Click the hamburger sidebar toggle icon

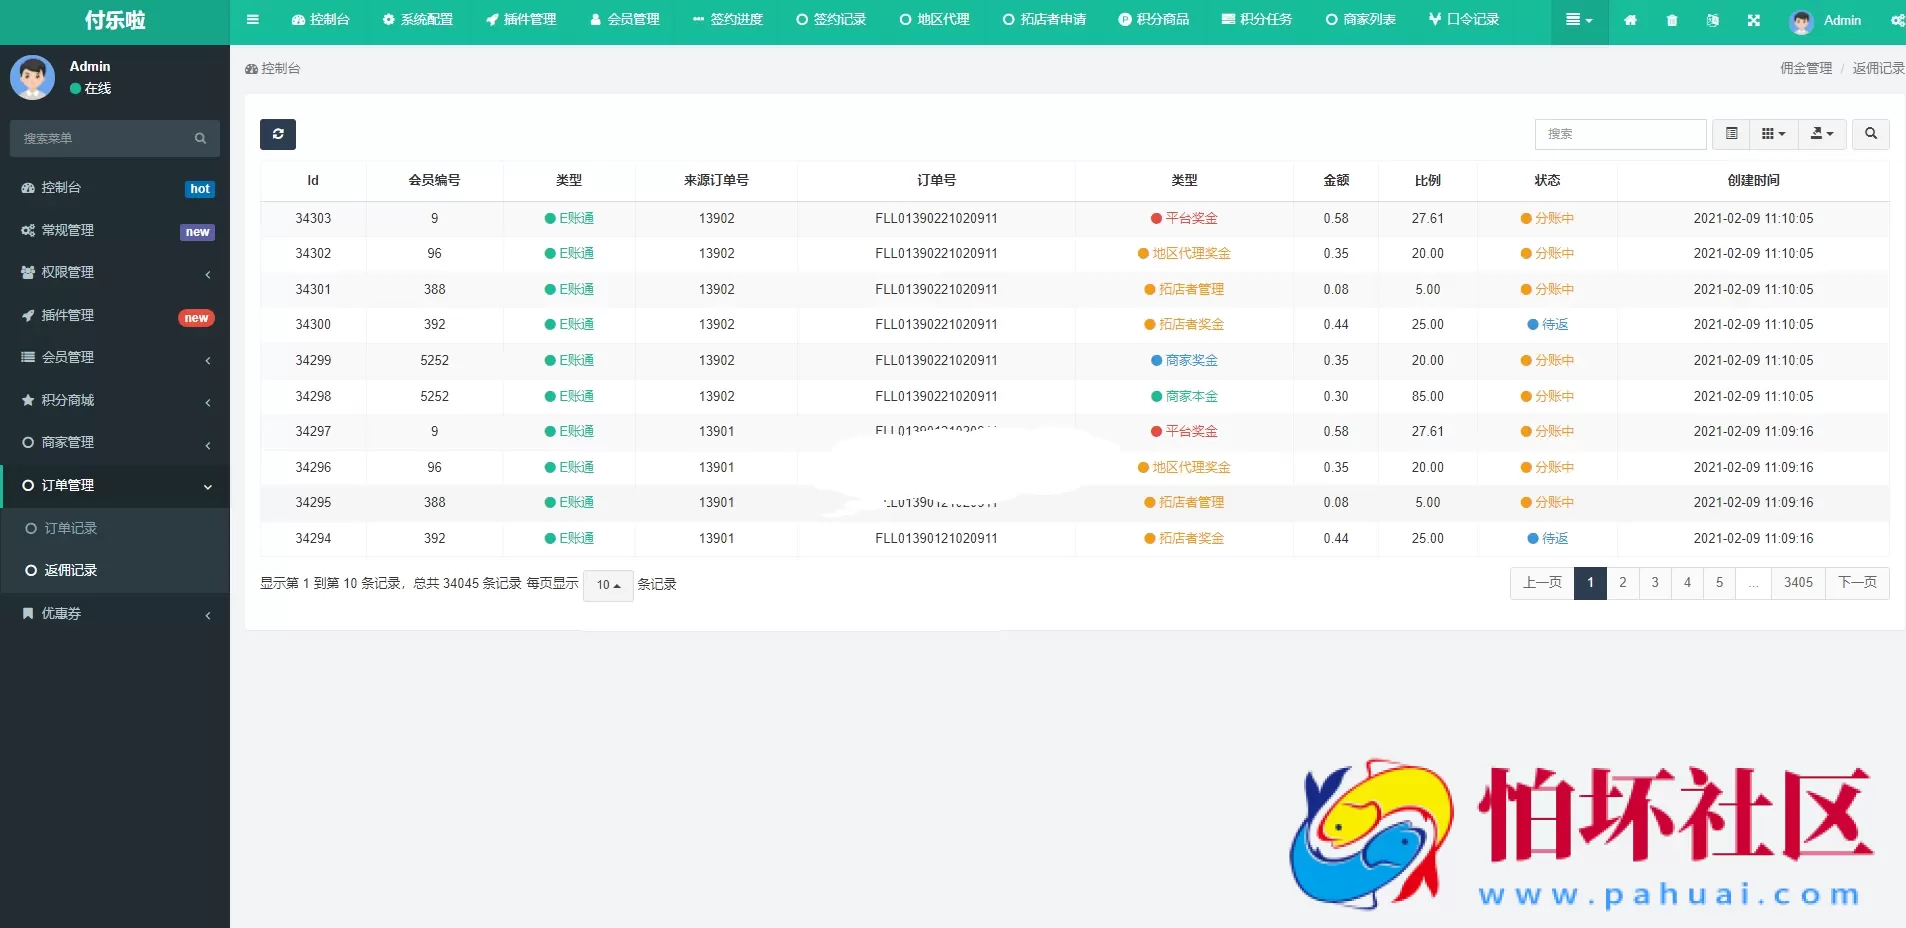point(254,20)
